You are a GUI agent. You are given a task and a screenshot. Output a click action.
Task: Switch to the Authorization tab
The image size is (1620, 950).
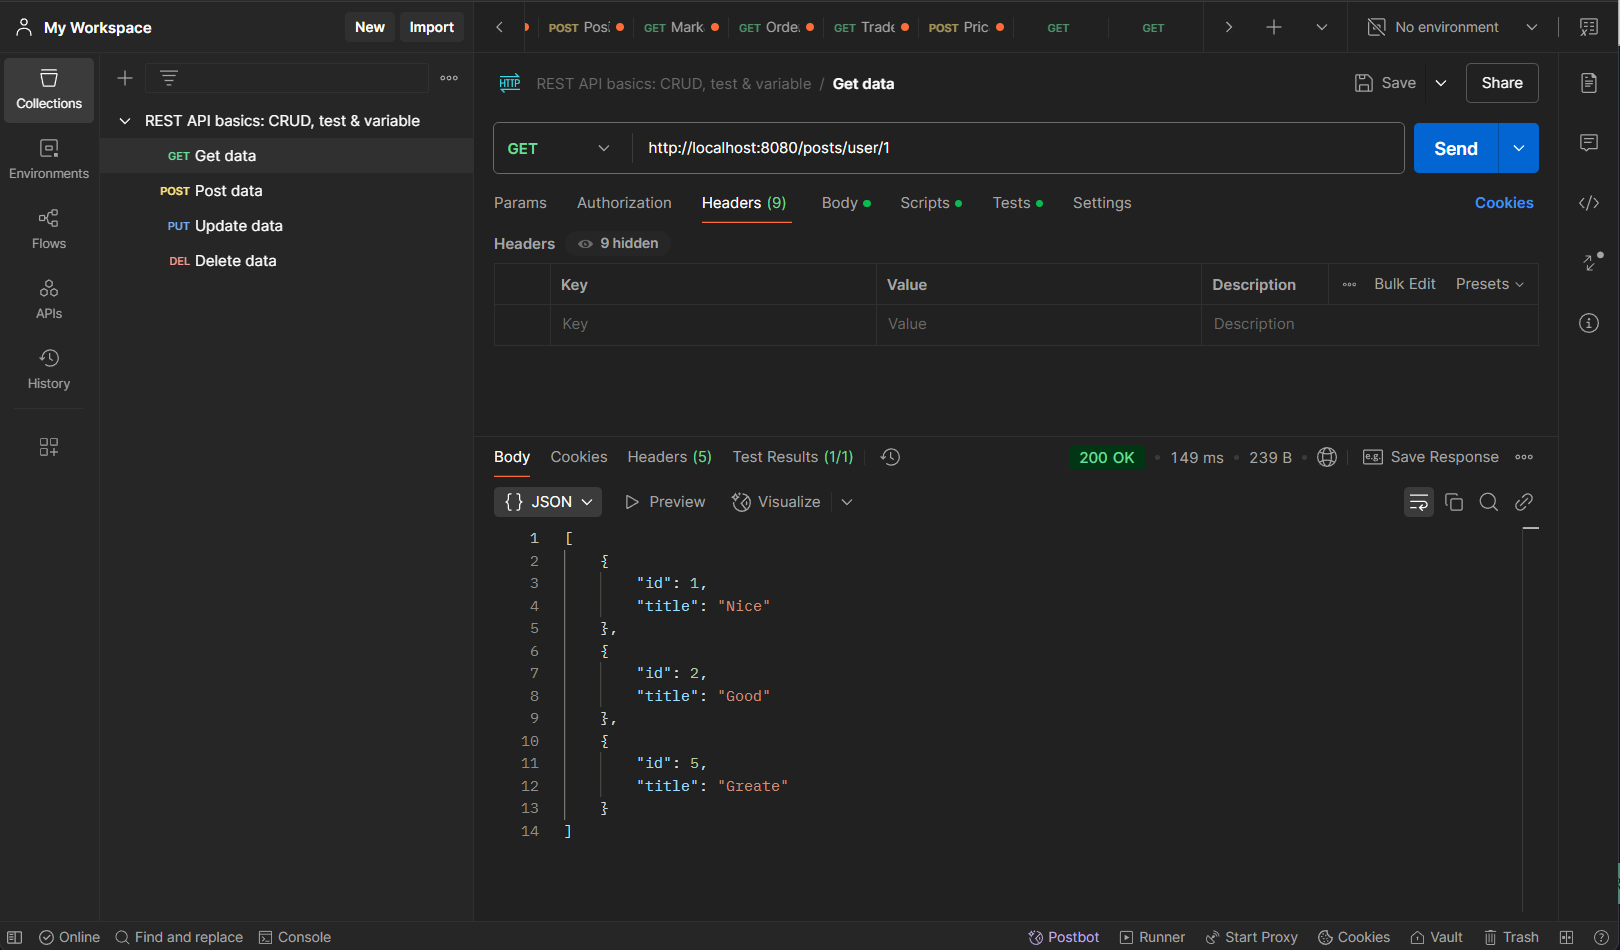(624, 203)
